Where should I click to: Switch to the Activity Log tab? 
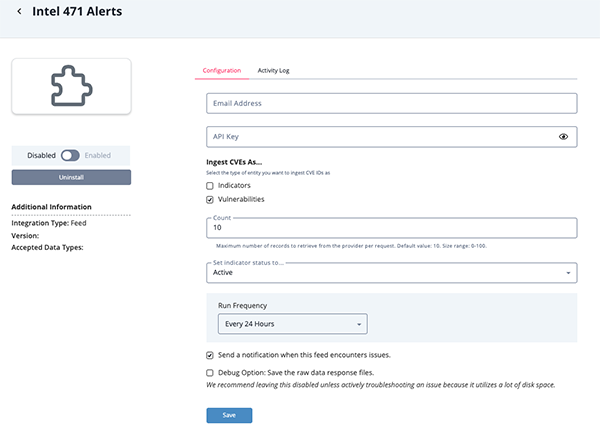(x=273, y=70)
